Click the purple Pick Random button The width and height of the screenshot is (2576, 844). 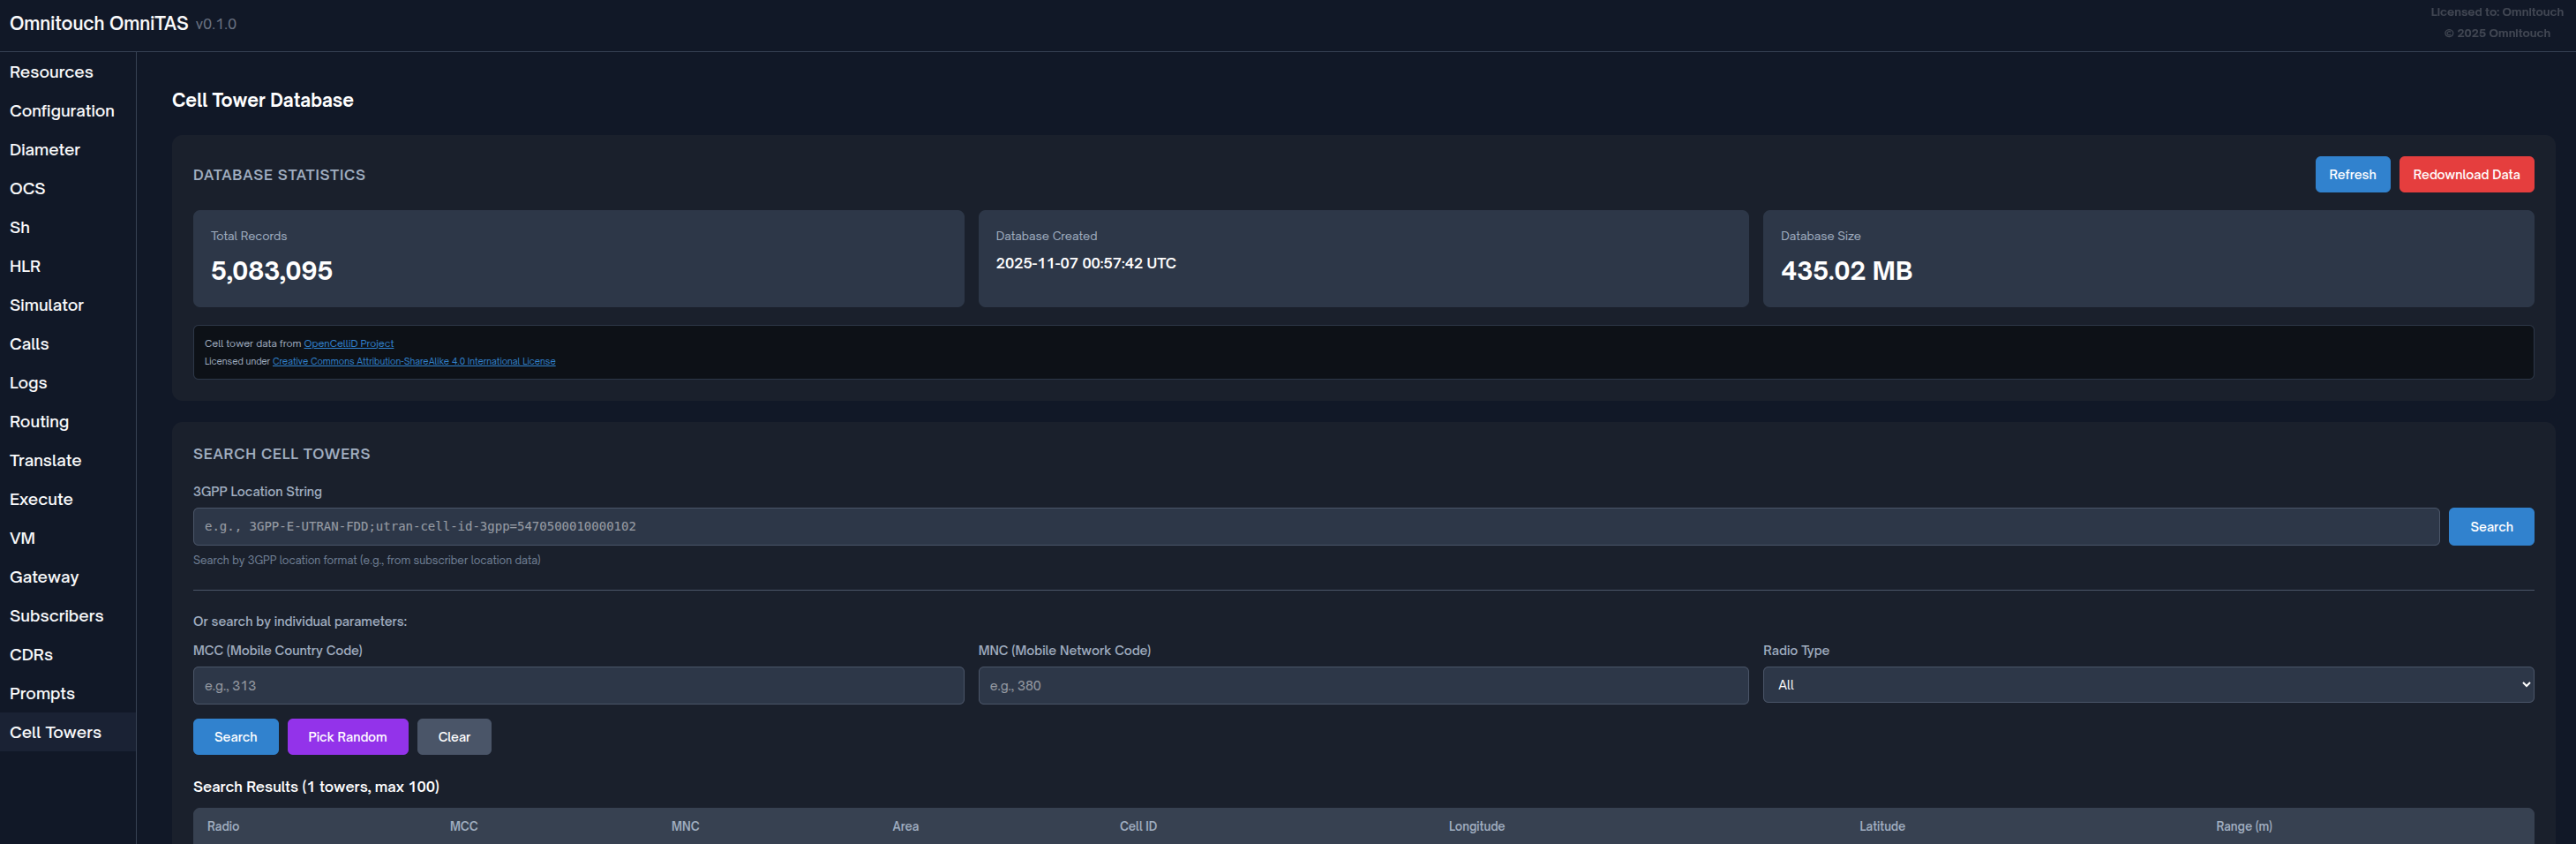pyautogui.click(x=347, y=737)
